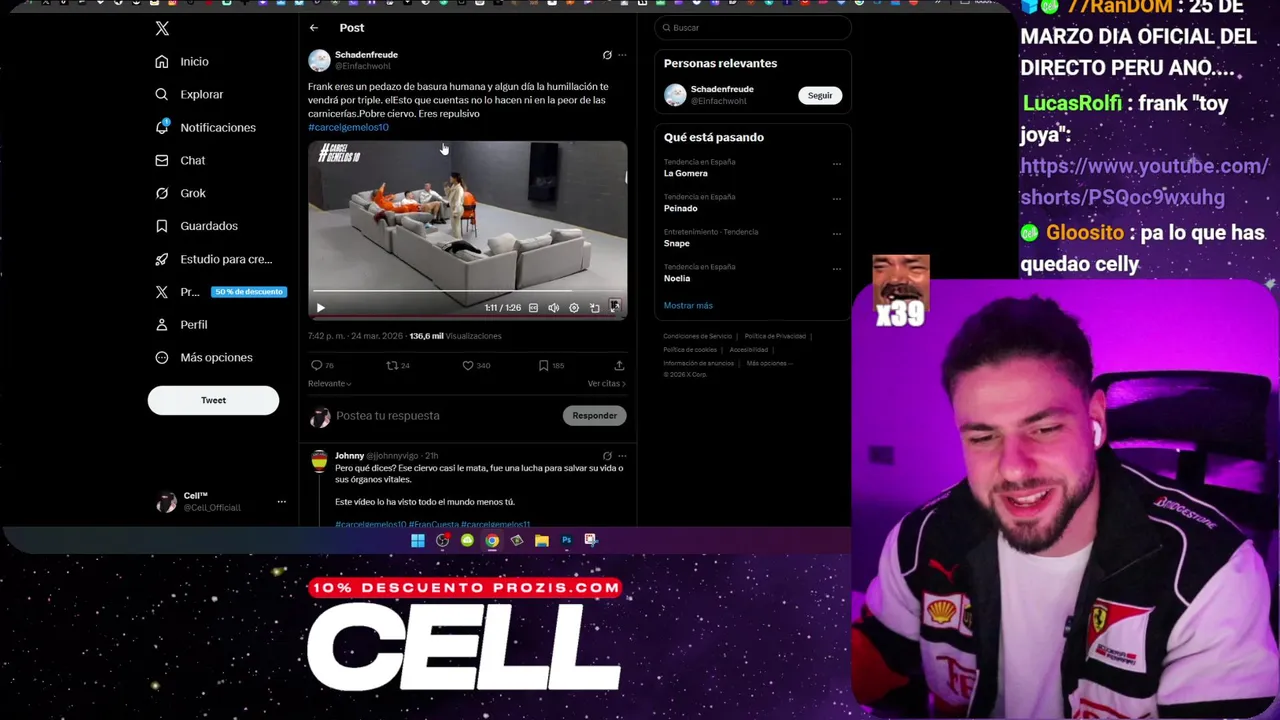Open Premium 50% de descuento item
The image size is (1280, 720).
220,292
